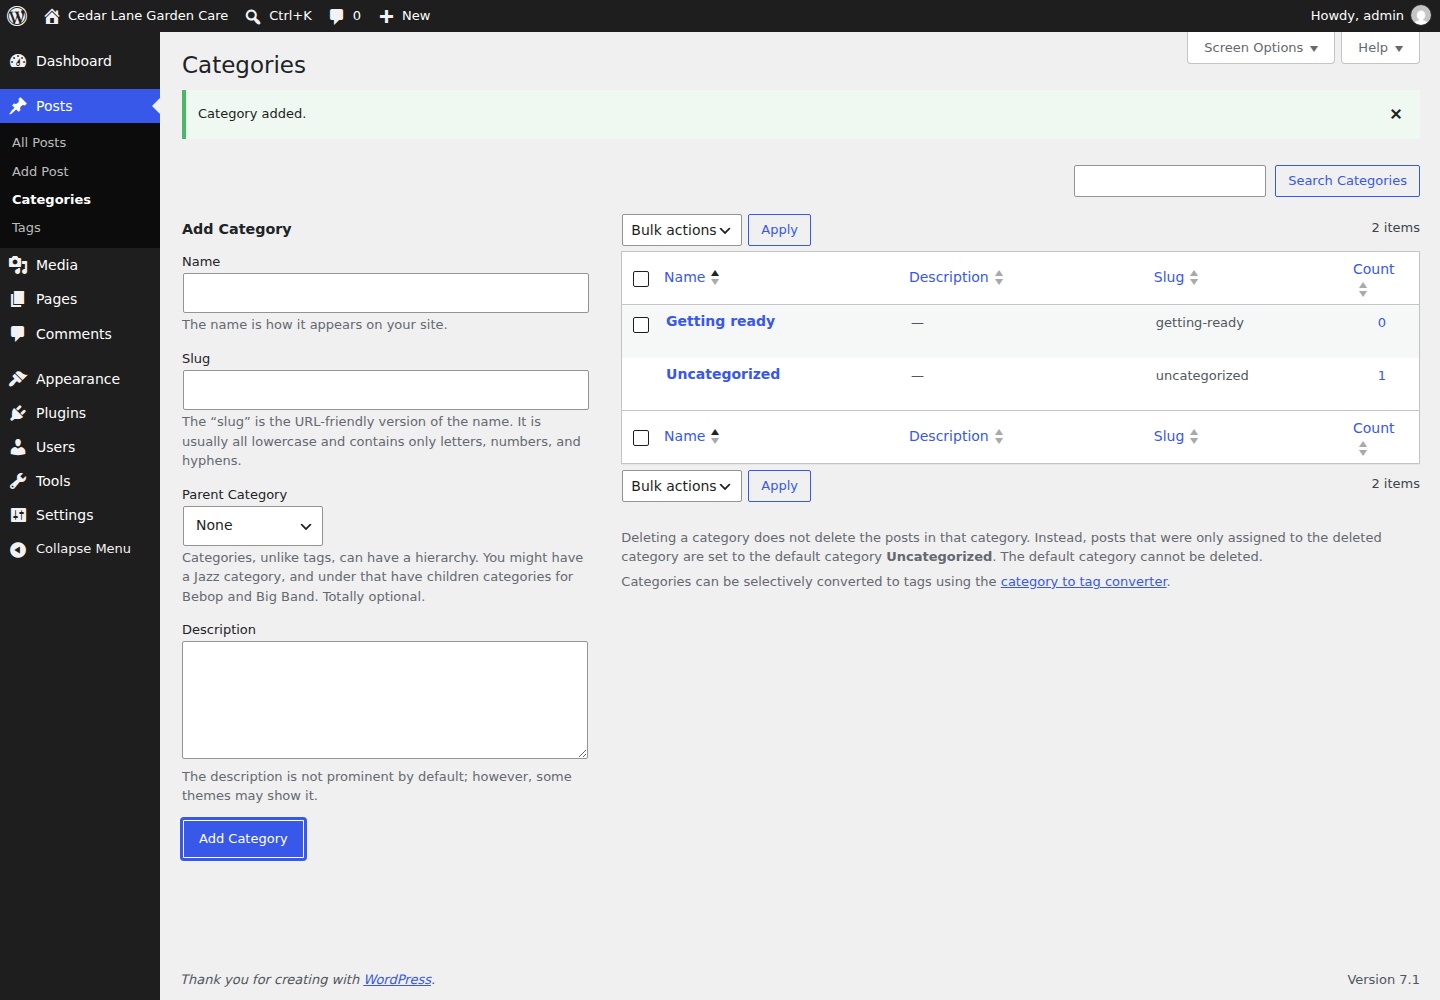Click the Ctrl+K search magnifier icon
Image resolution: width=1440 pixels, height=1000 pixels.
(x=253, y=16)
